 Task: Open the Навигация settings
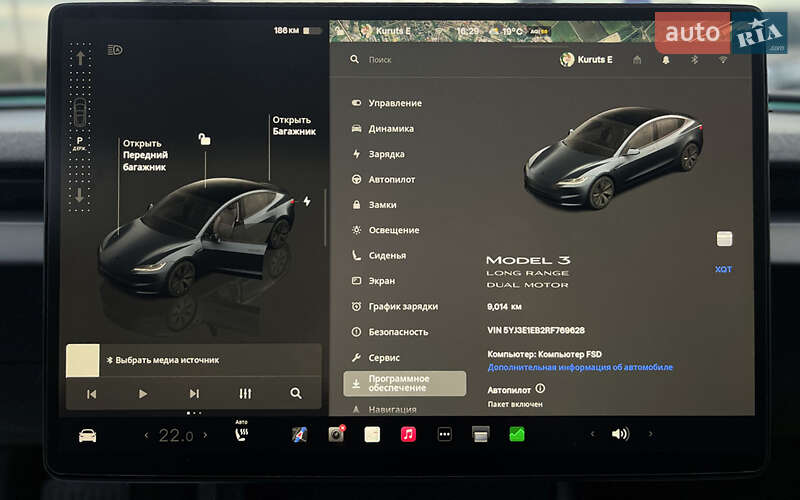pyautogui.click(x=384, y=409)
